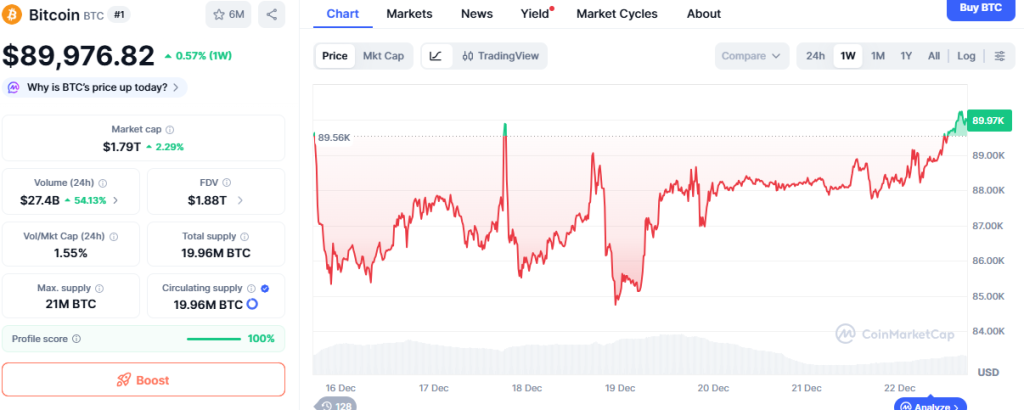Switch to line chart view icon
Screen dimensions: 1024x410
[436, 56]
